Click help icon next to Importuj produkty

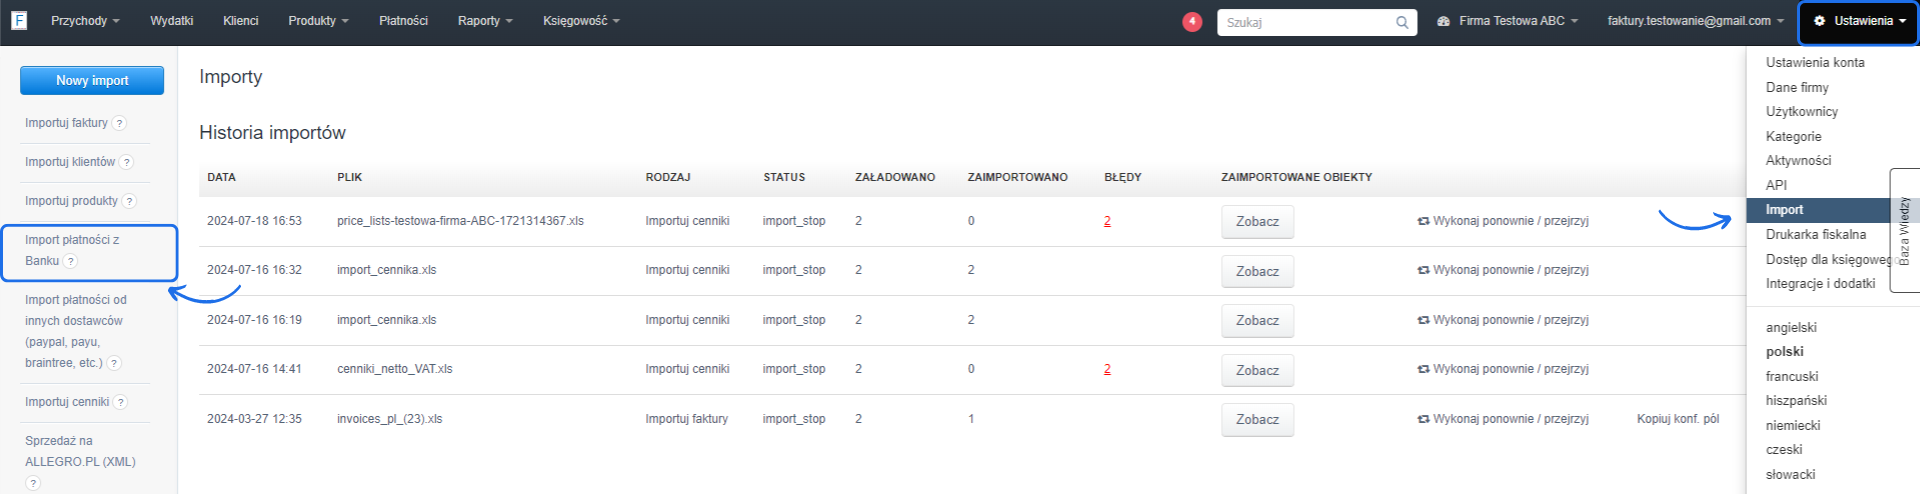tap(129, 201)
